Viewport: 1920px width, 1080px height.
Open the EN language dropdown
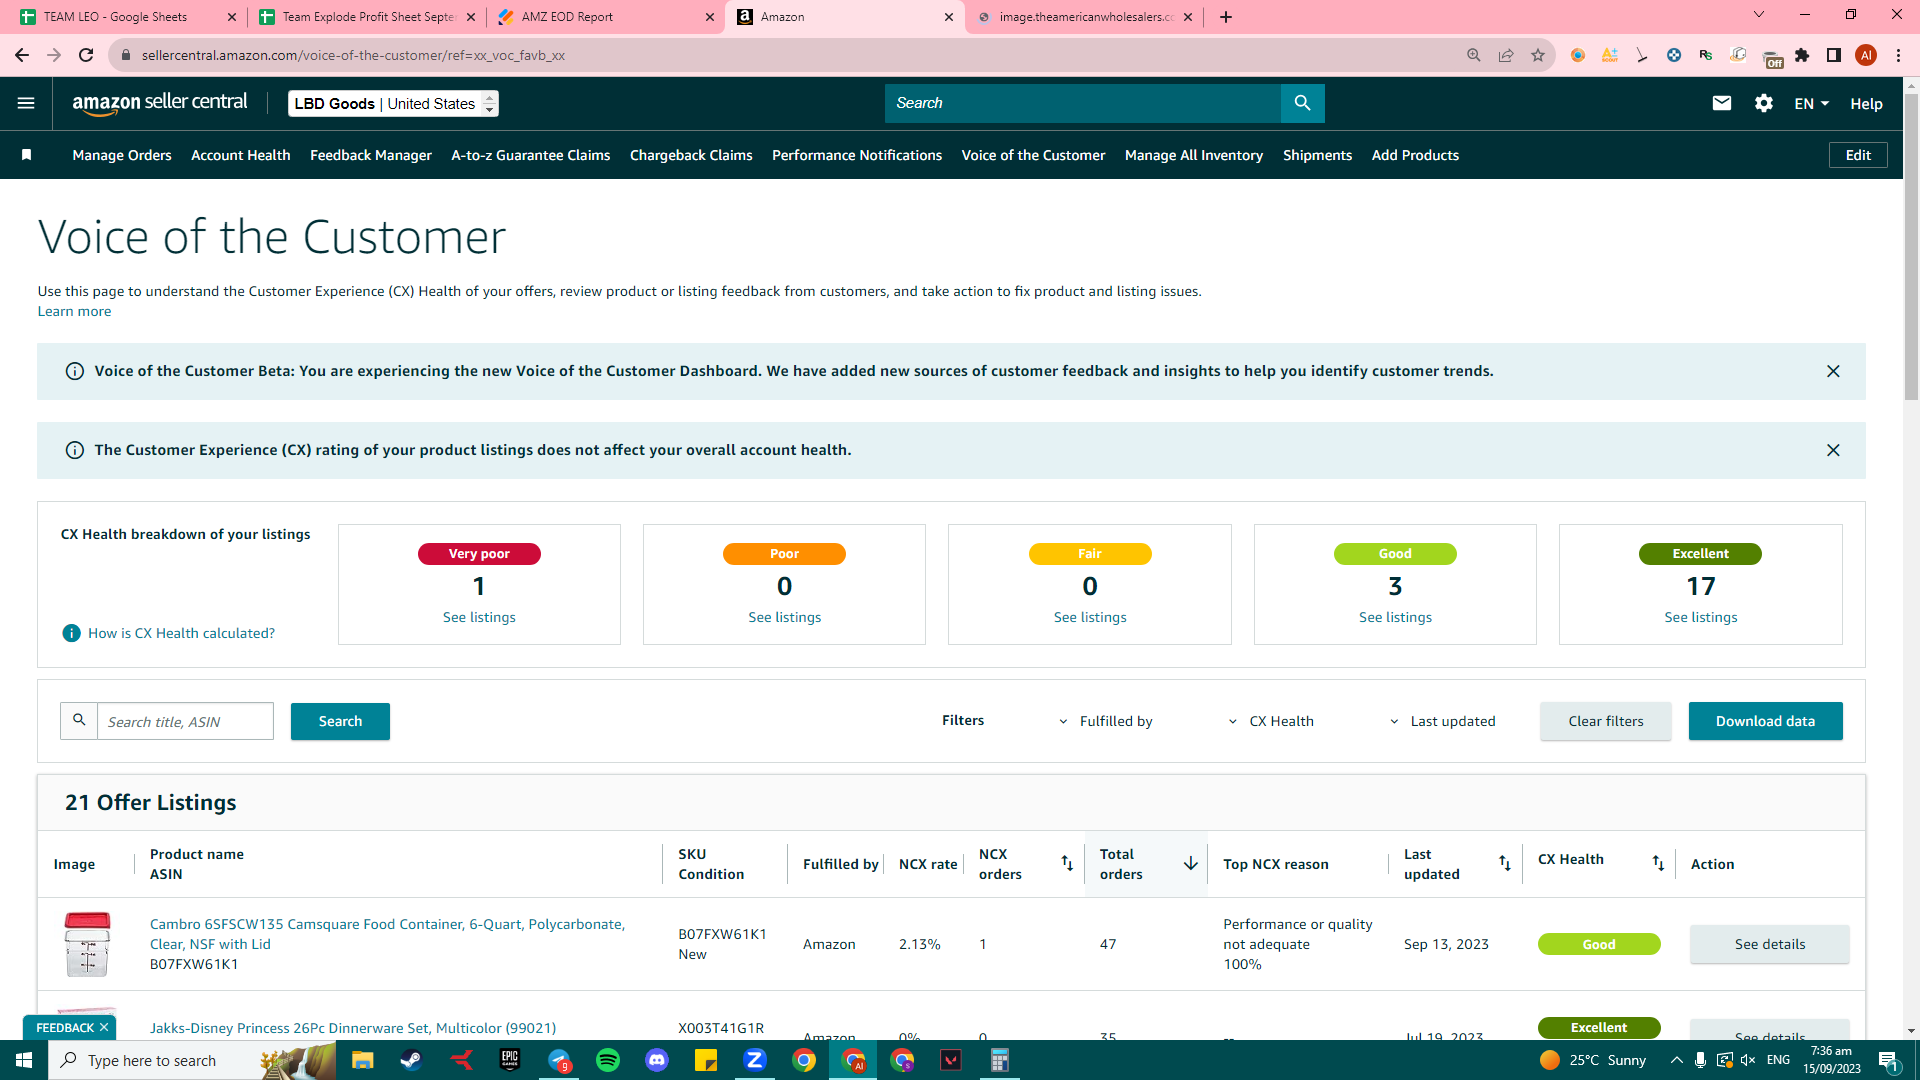1811,104
